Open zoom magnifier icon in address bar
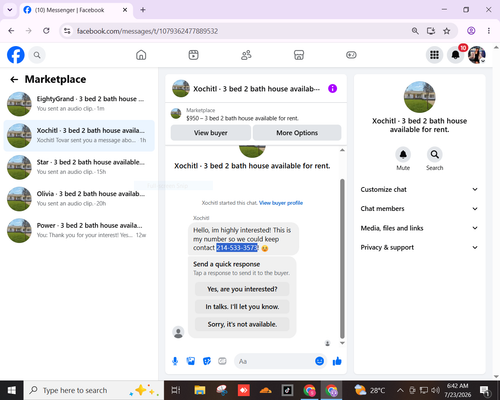This screenshot has height=400, width=500. [415, 31]
